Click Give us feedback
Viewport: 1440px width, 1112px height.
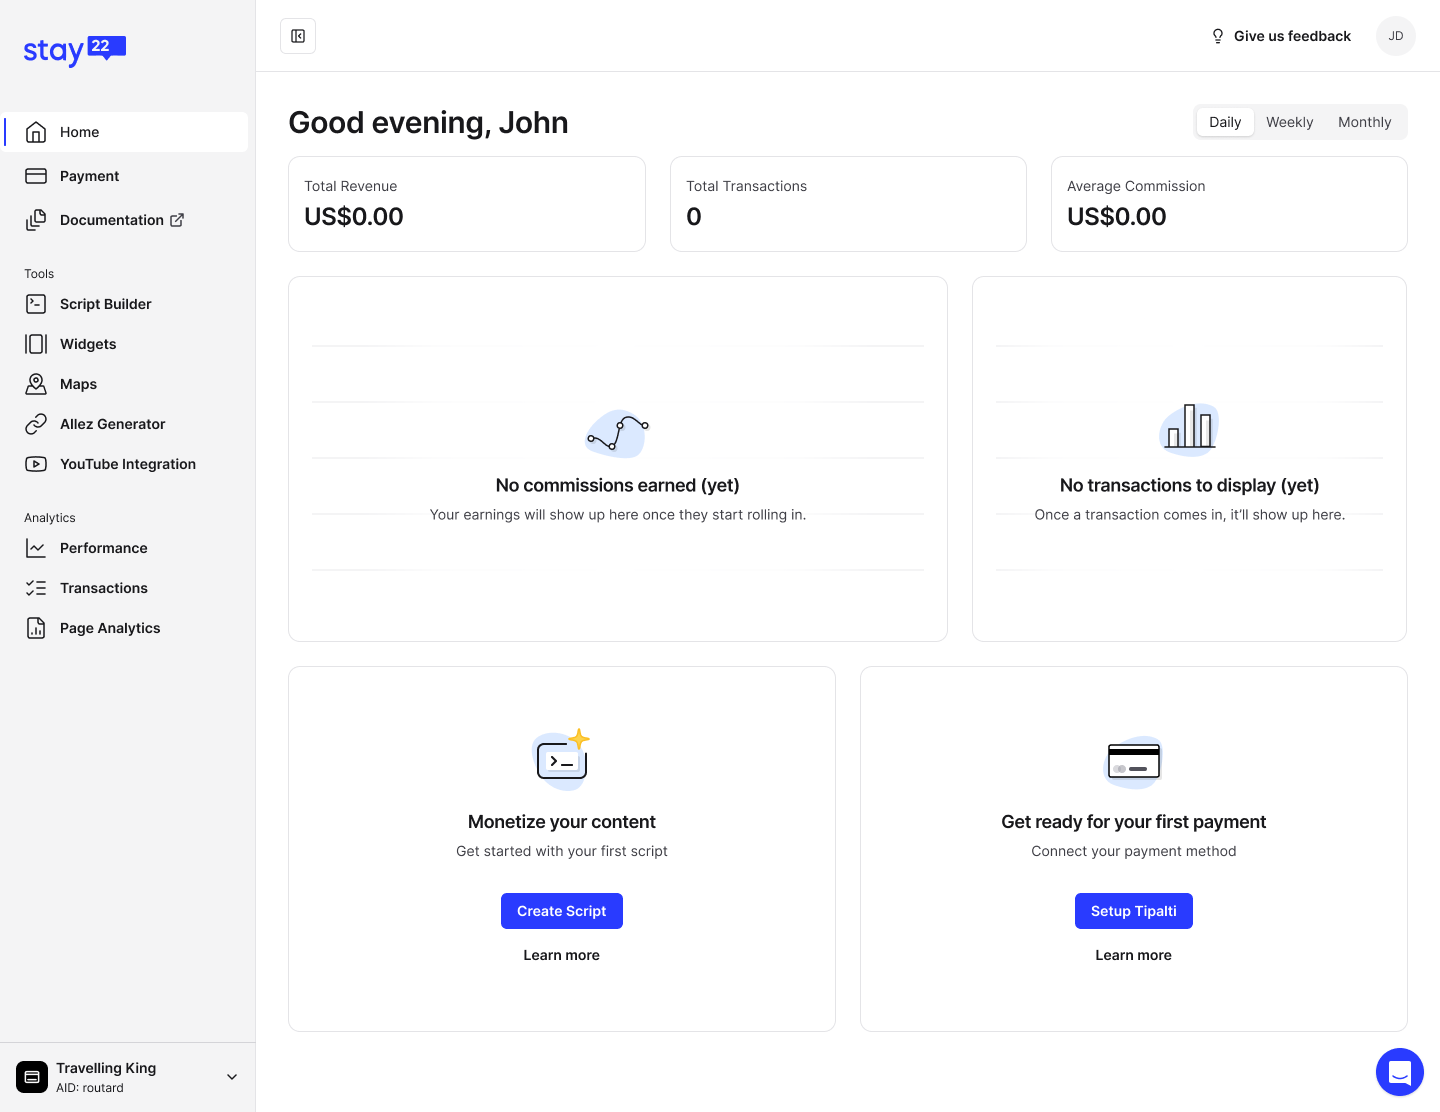click(x=1281, y=36)
